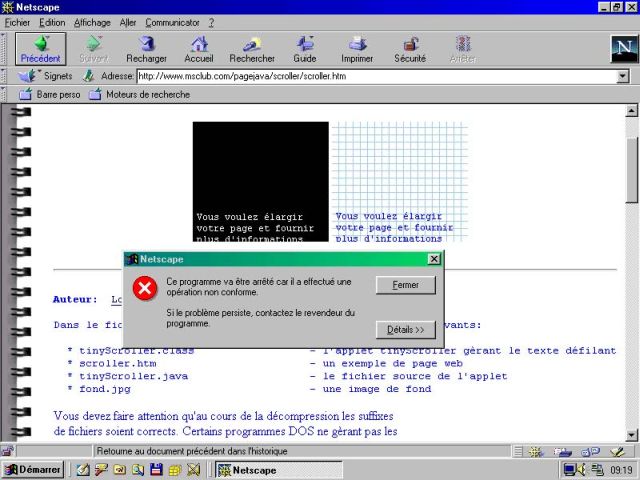Click 'le fichier source de l'applet' text
Viewport: 640px width, 480px height.
(x=415, y=376)
